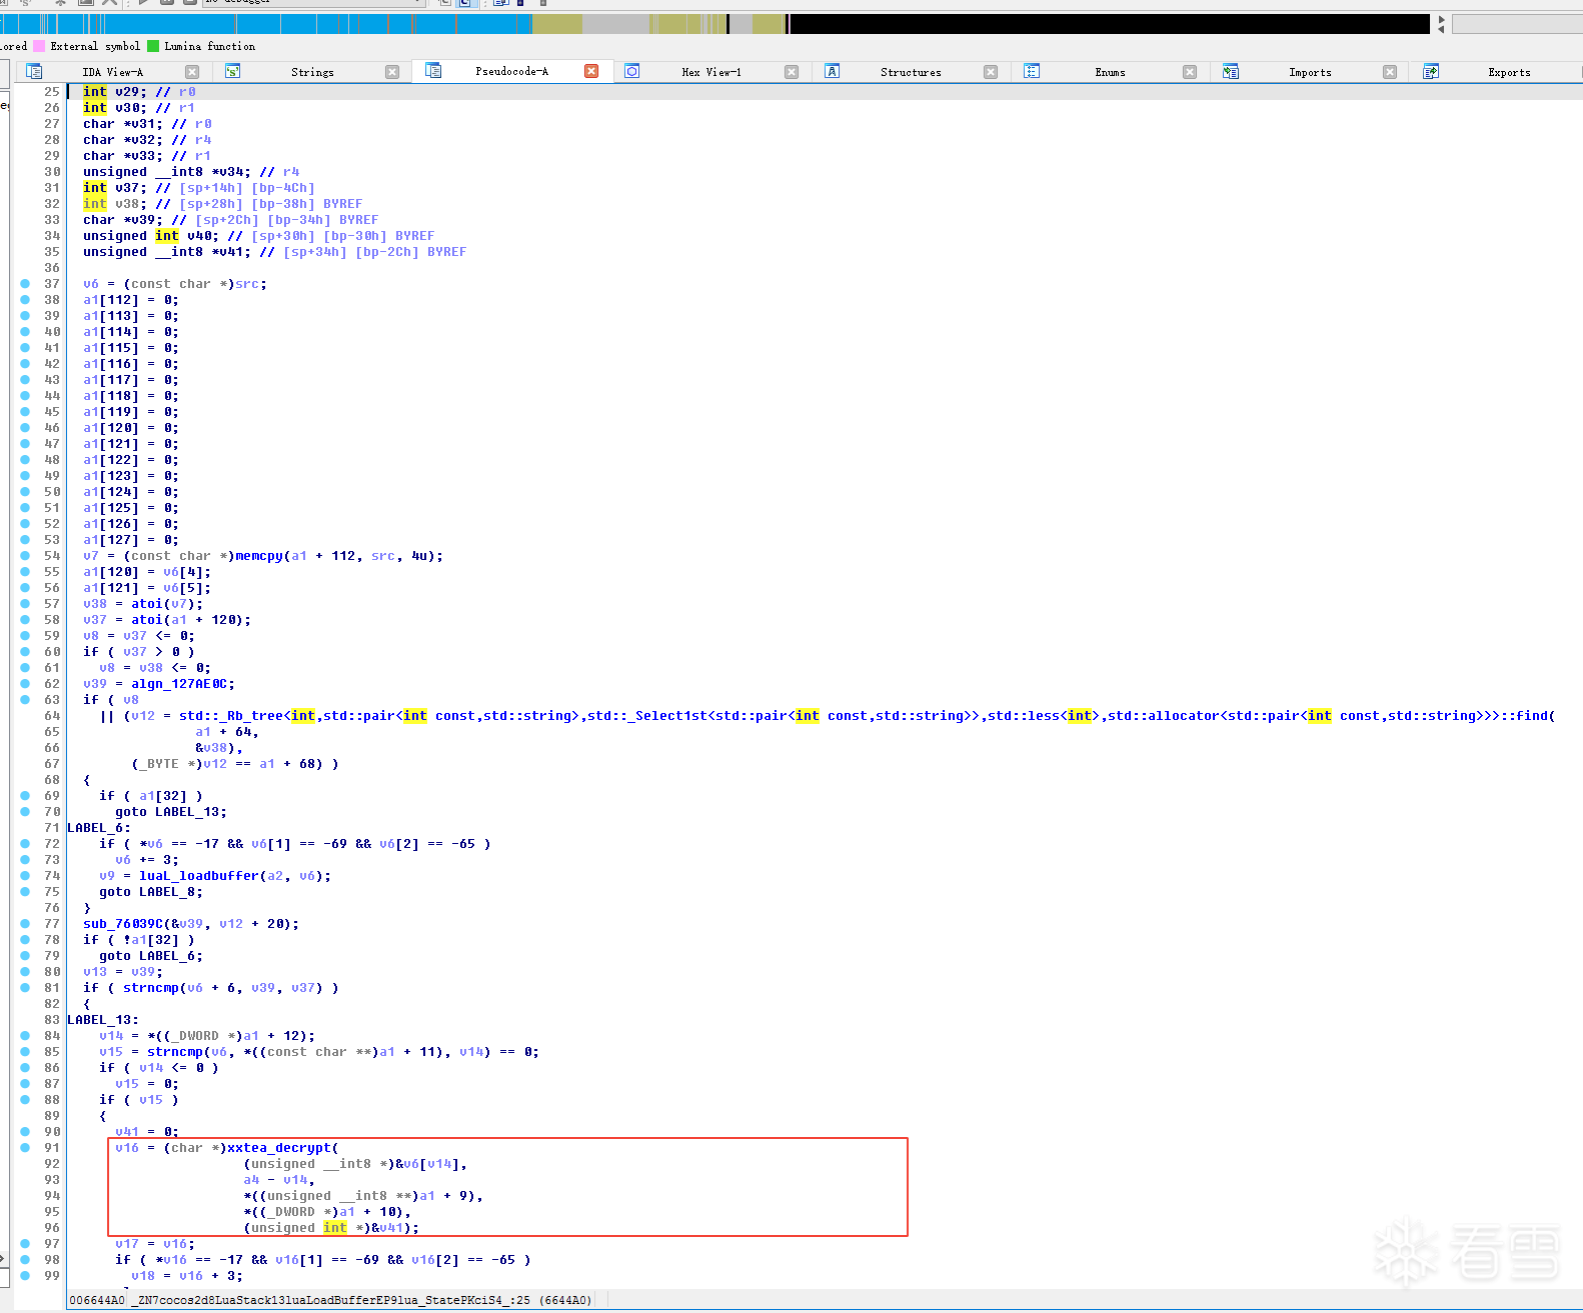Open the Strings tab
Viewport: 1583px width, 1313px height.
312,72
